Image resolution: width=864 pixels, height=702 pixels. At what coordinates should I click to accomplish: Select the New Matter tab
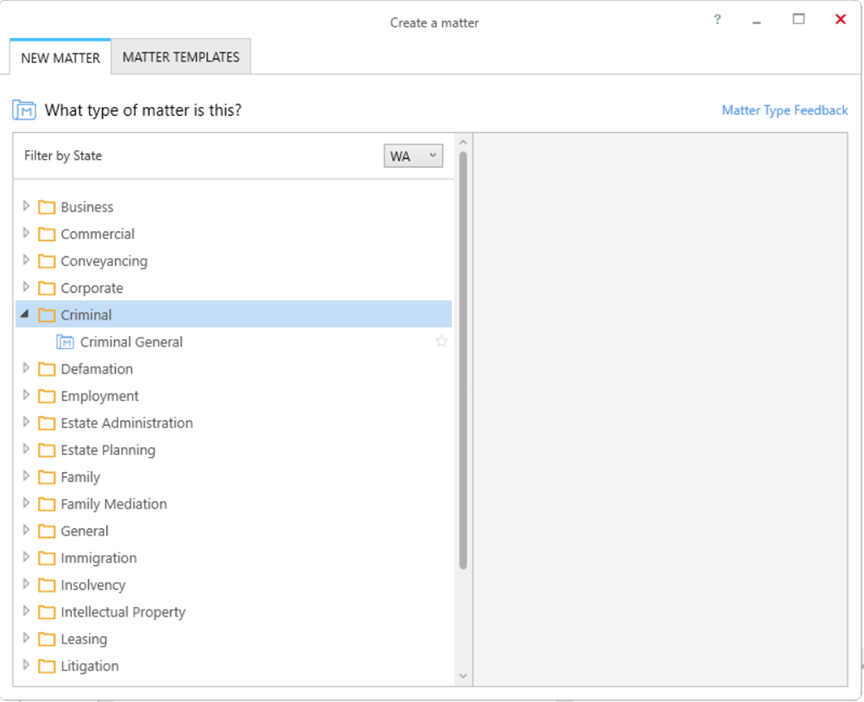pyautogui.click(x=61, y=57)
